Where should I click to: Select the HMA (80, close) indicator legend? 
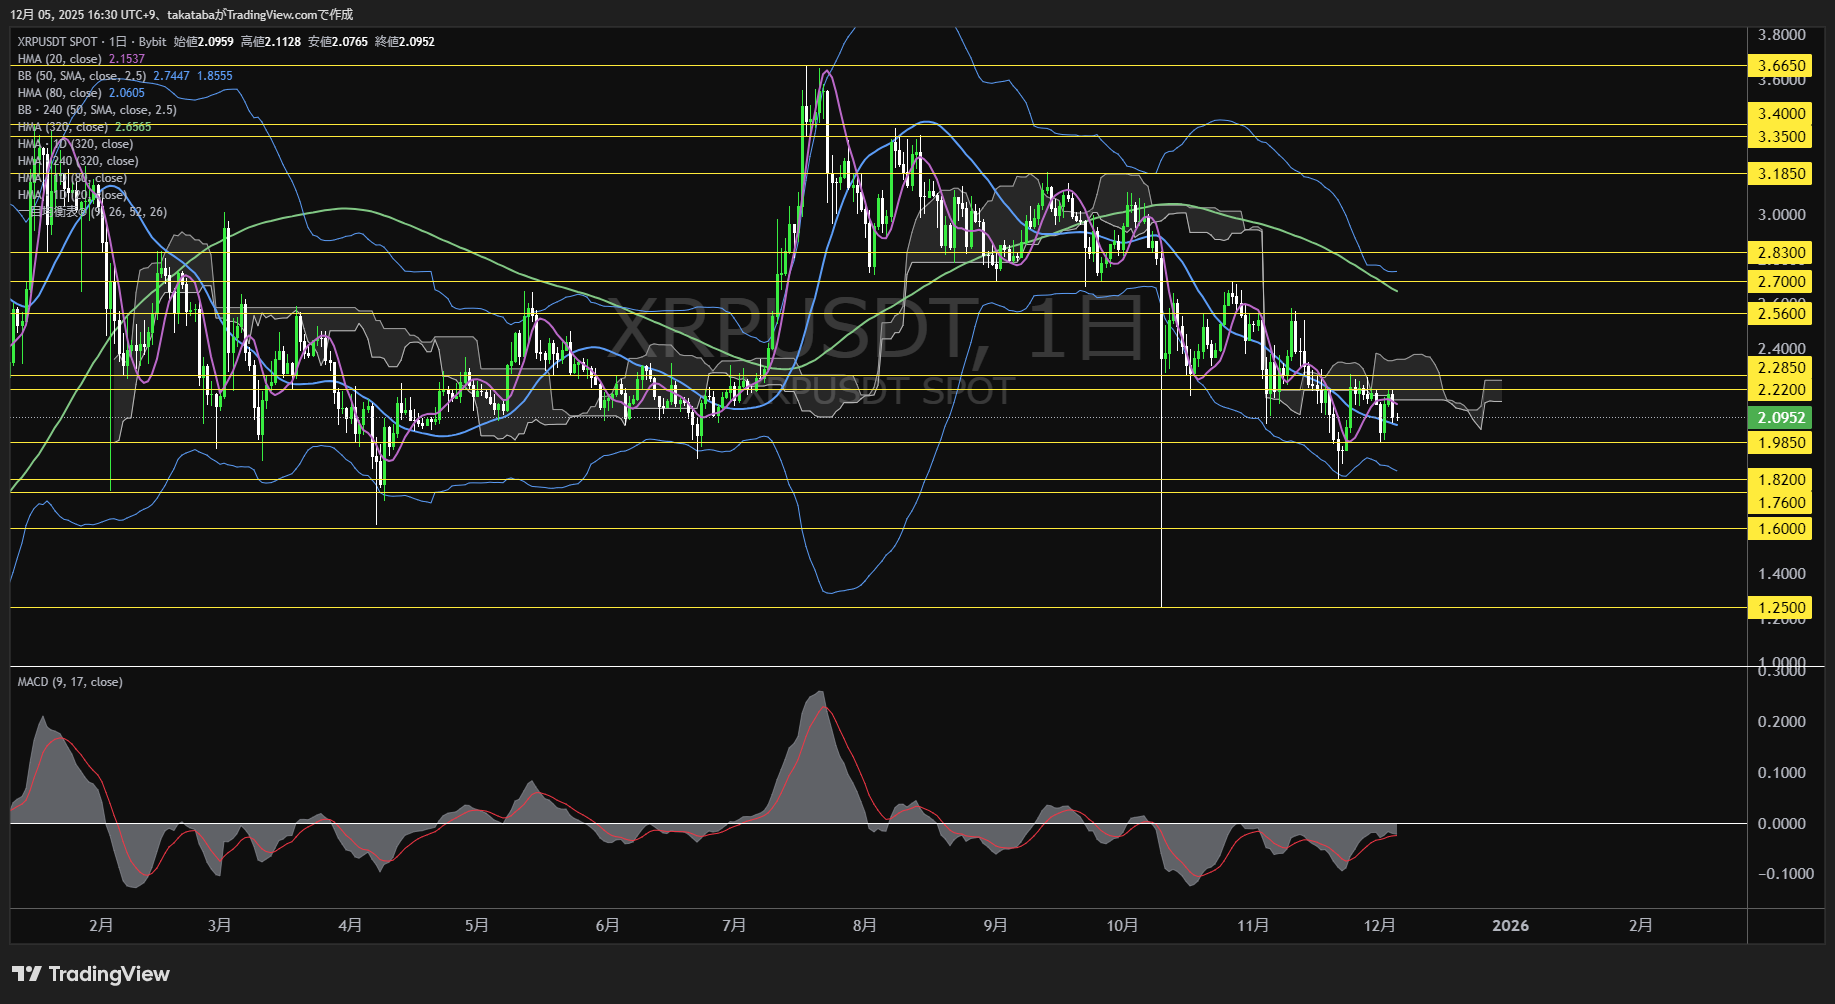60,93
